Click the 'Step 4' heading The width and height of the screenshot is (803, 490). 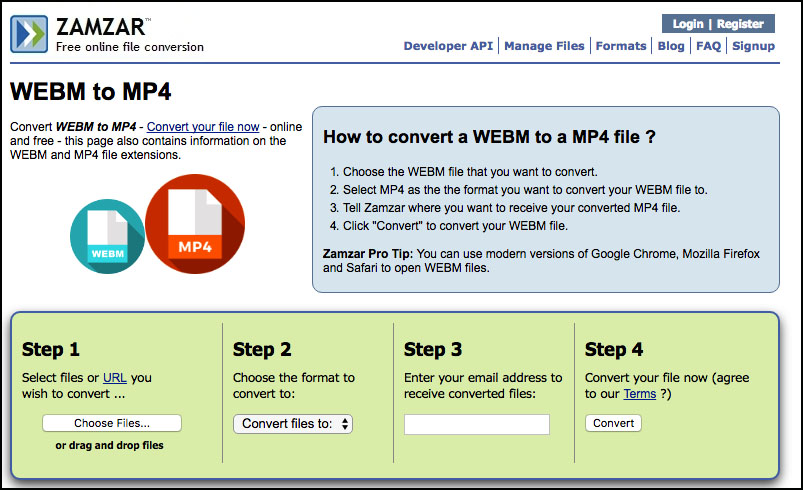coord(614,349)
